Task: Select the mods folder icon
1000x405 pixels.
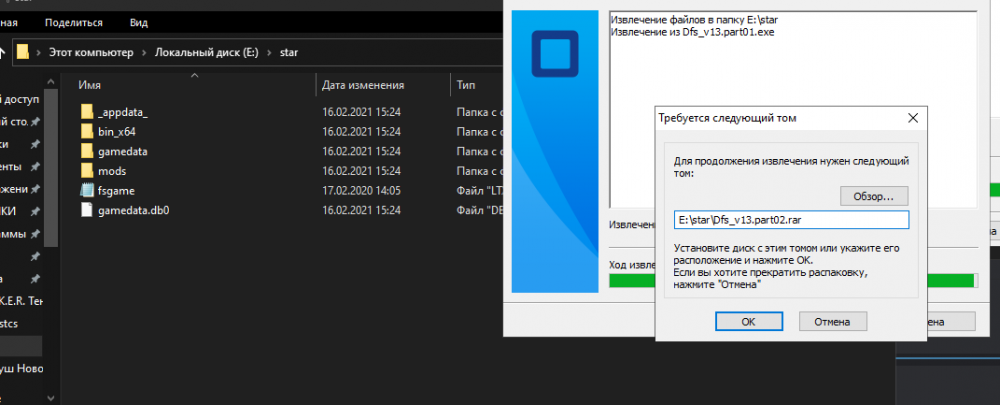Action: click(x=87, y=171)
